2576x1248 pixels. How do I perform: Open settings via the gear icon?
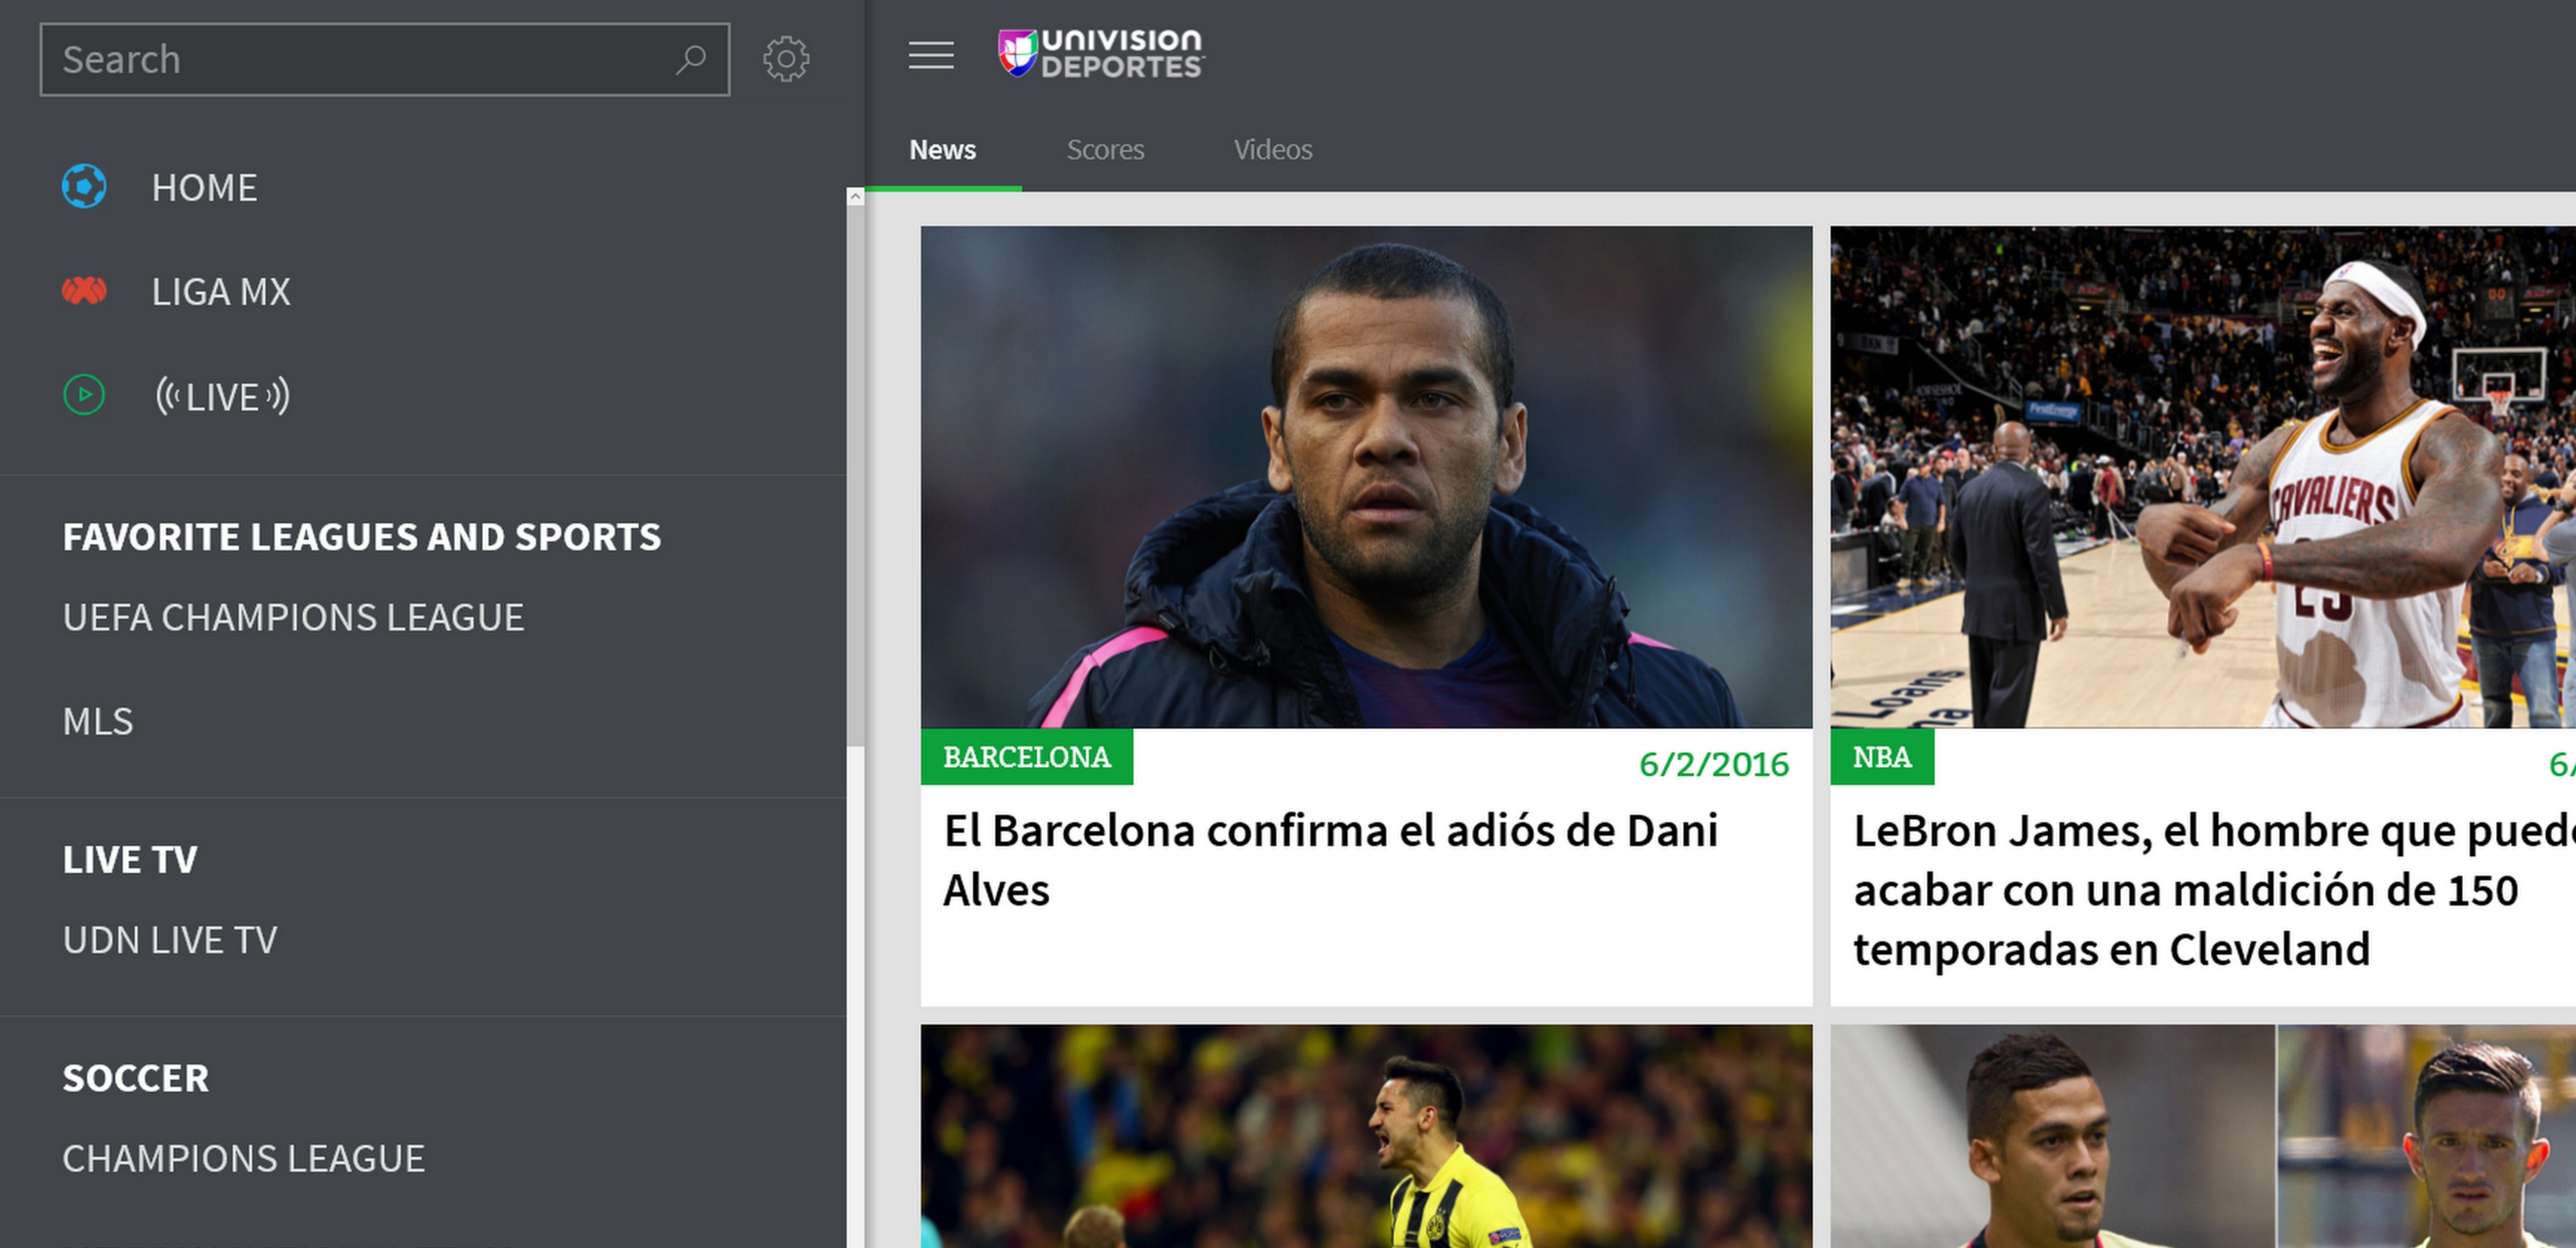pyautogui.click(x=786, y=60)
